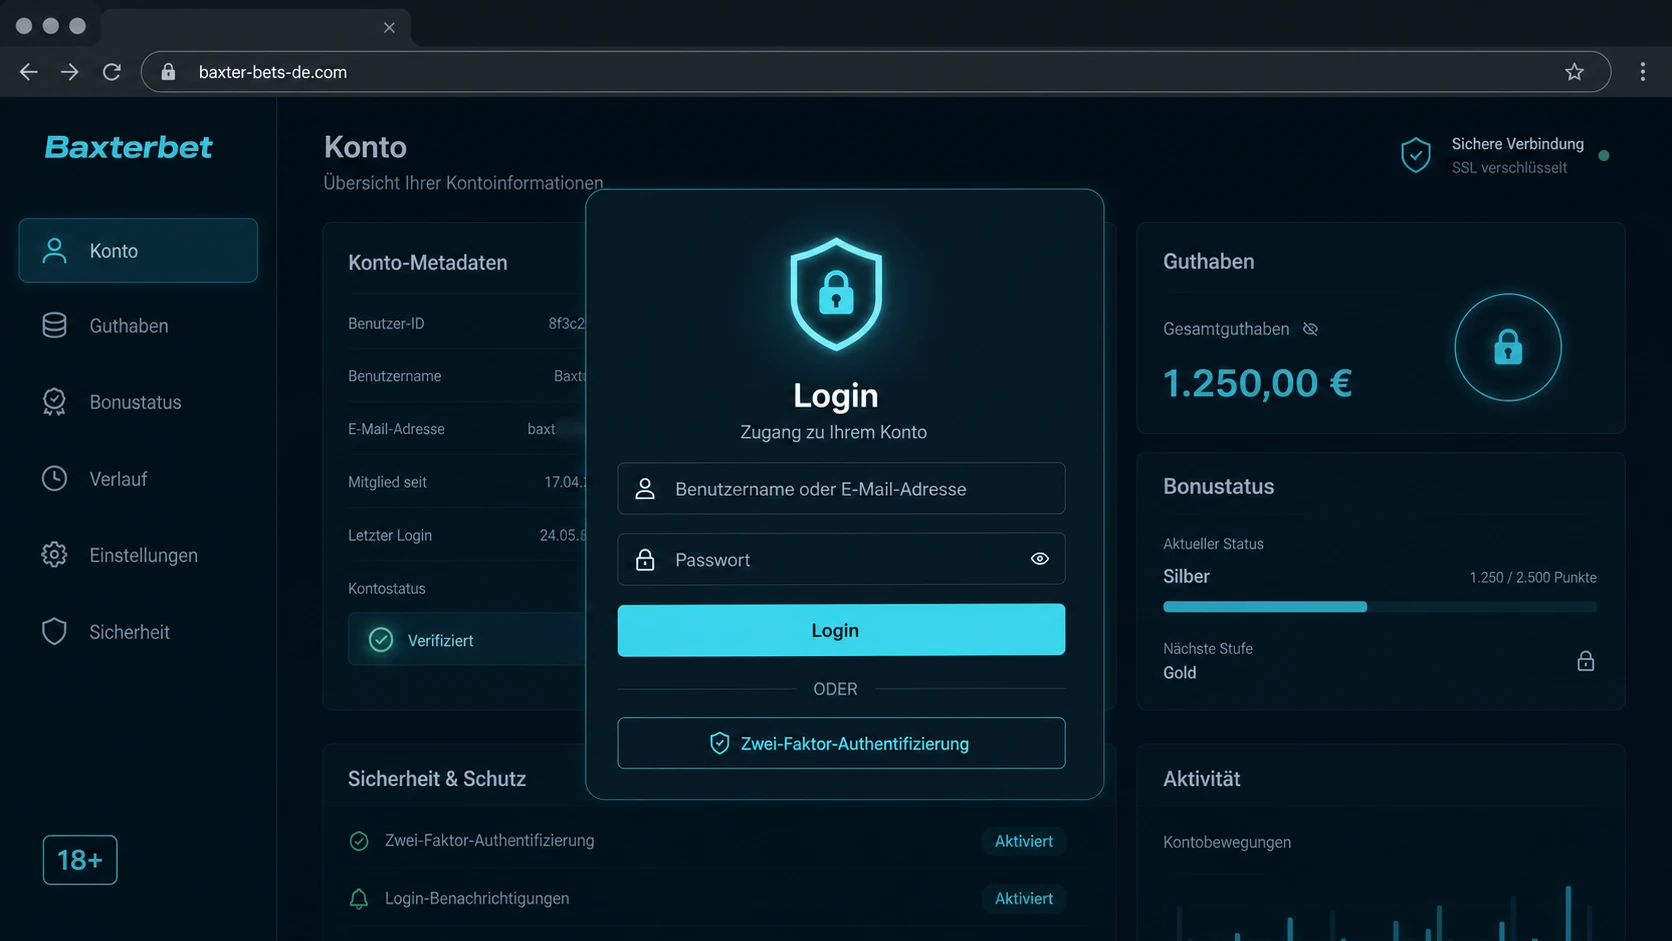Image resolution: width=1672 pixels, height=941 pixels.
Task: Select Sicherheit in the sidebar
Action: pyautogui.click(x=138, y=632)
